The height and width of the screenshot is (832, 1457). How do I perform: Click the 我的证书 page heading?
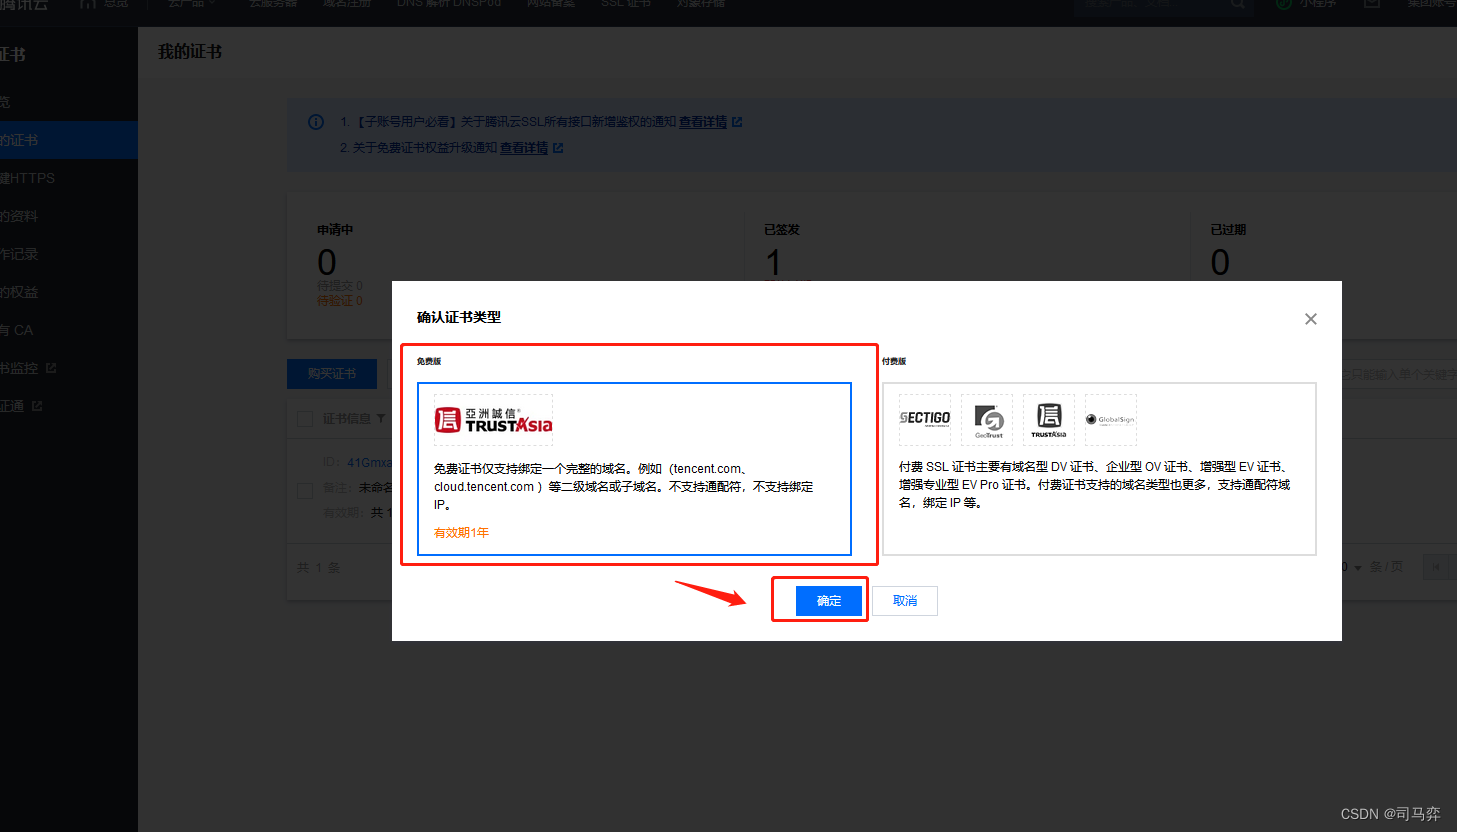tap(190, 52)
